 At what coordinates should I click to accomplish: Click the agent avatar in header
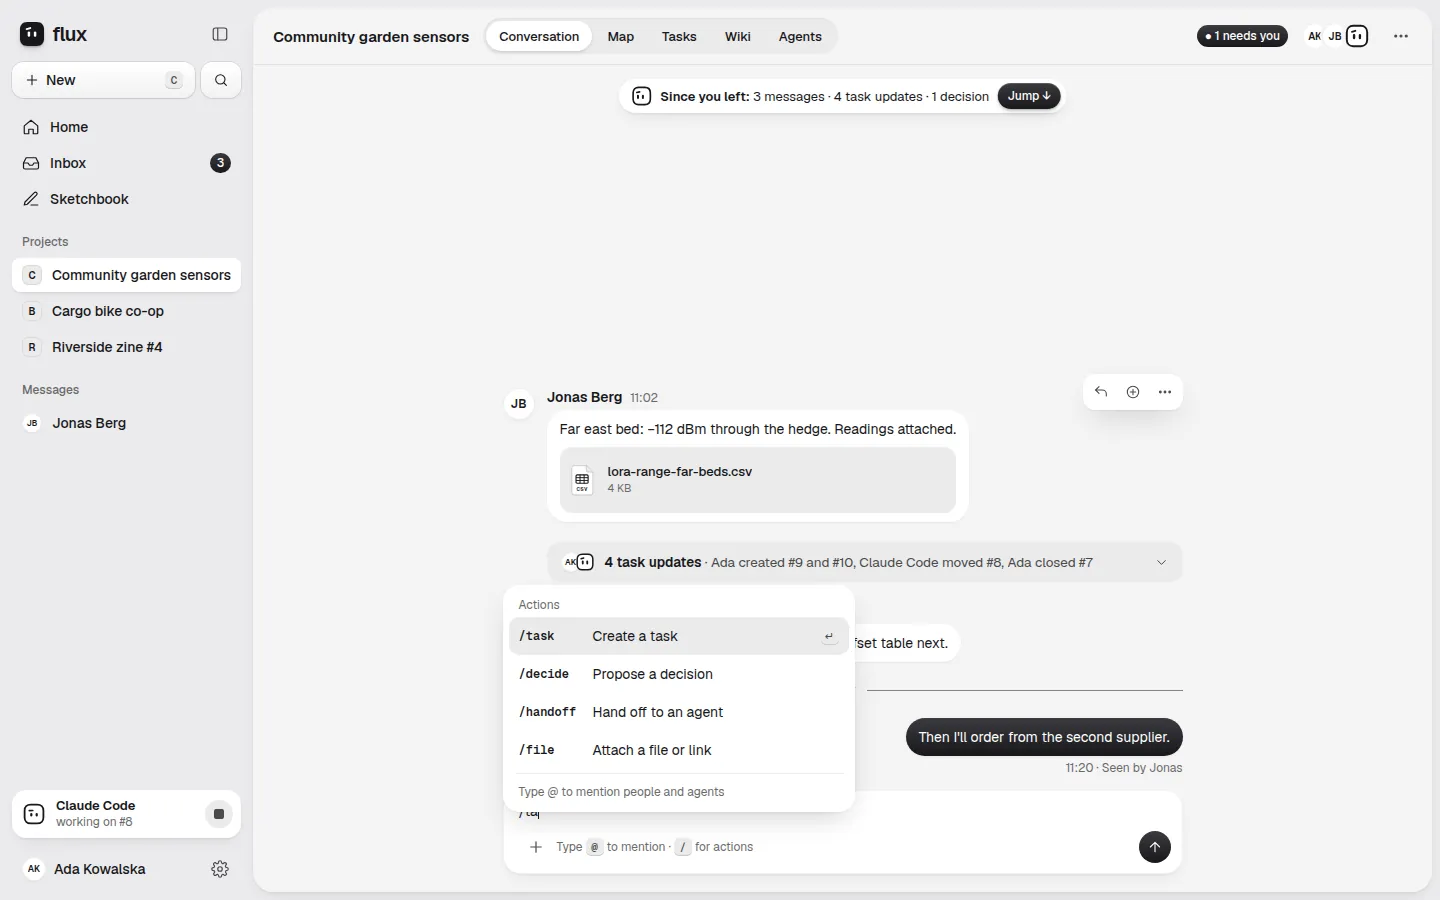1357,36
